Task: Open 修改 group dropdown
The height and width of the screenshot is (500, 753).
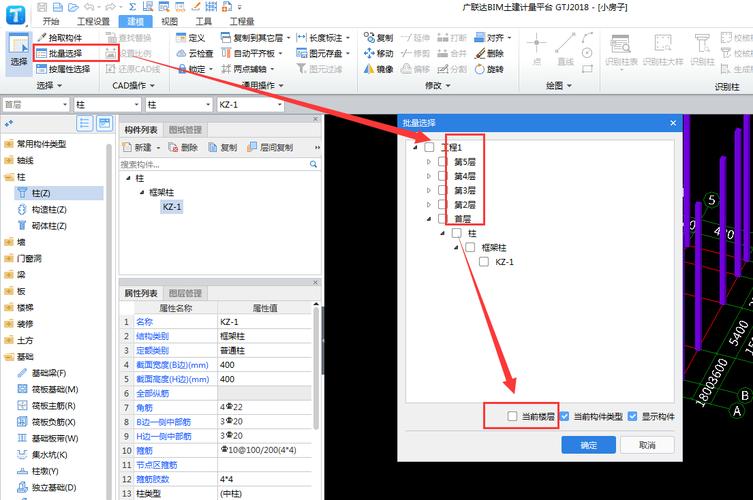Action: click(x=437, y=85)
